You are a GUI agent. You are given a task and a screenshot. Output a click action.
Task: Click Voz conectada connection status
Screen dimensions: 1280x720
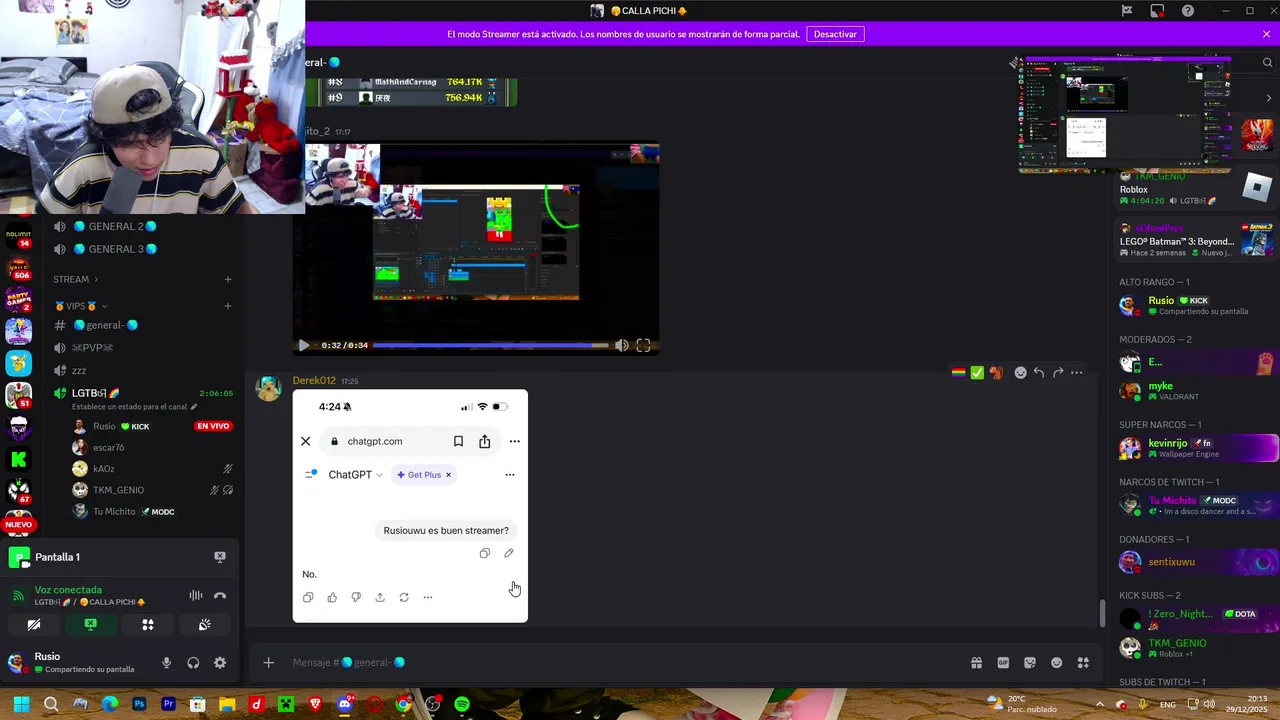pyautogui.click(x=68, y=590)
